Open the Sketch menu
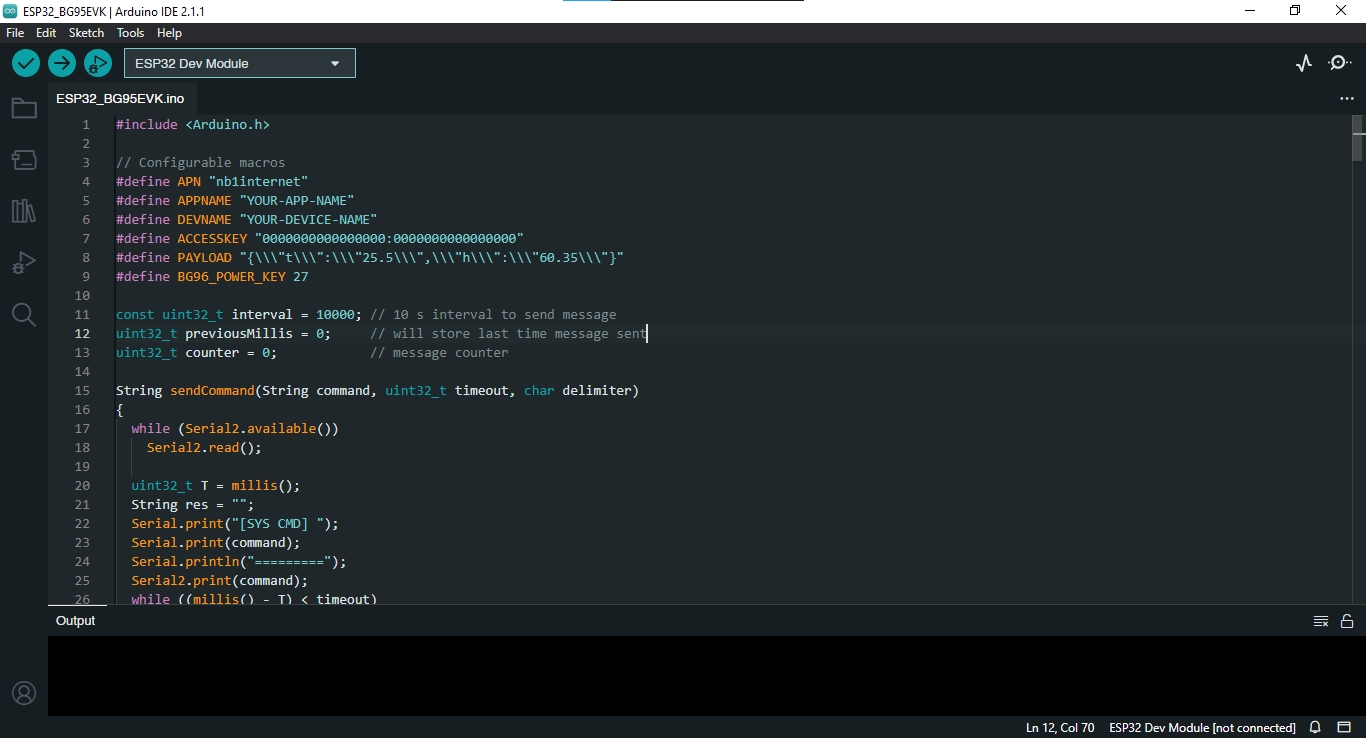1366x738 pixels. pos(86,33)
